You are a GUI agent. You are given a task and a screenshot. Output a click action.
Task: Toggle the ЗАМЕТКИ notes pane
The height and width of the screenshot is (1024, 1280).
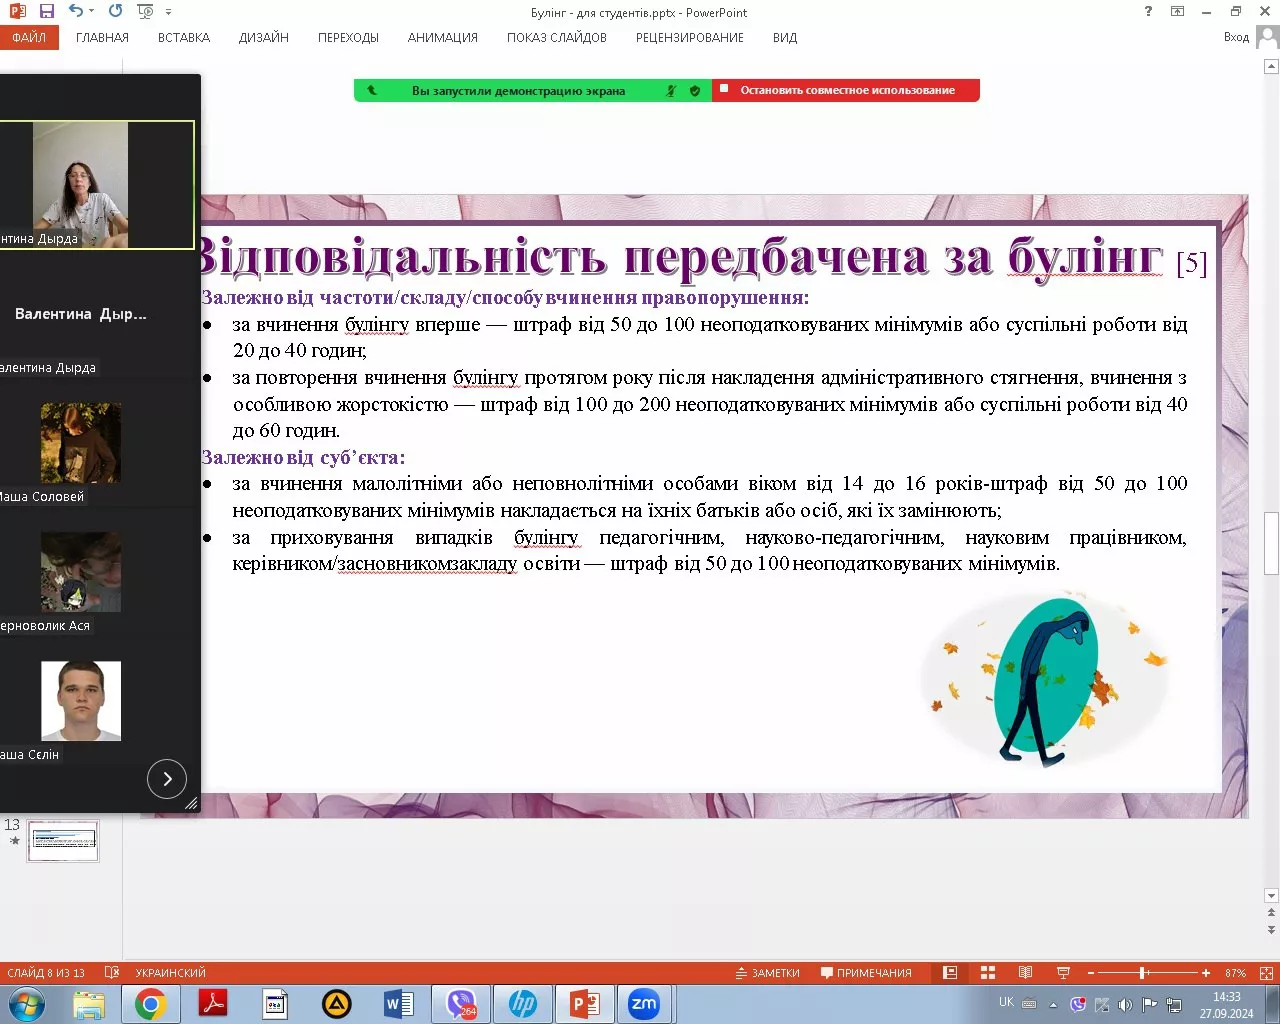(x=768, y=973)
